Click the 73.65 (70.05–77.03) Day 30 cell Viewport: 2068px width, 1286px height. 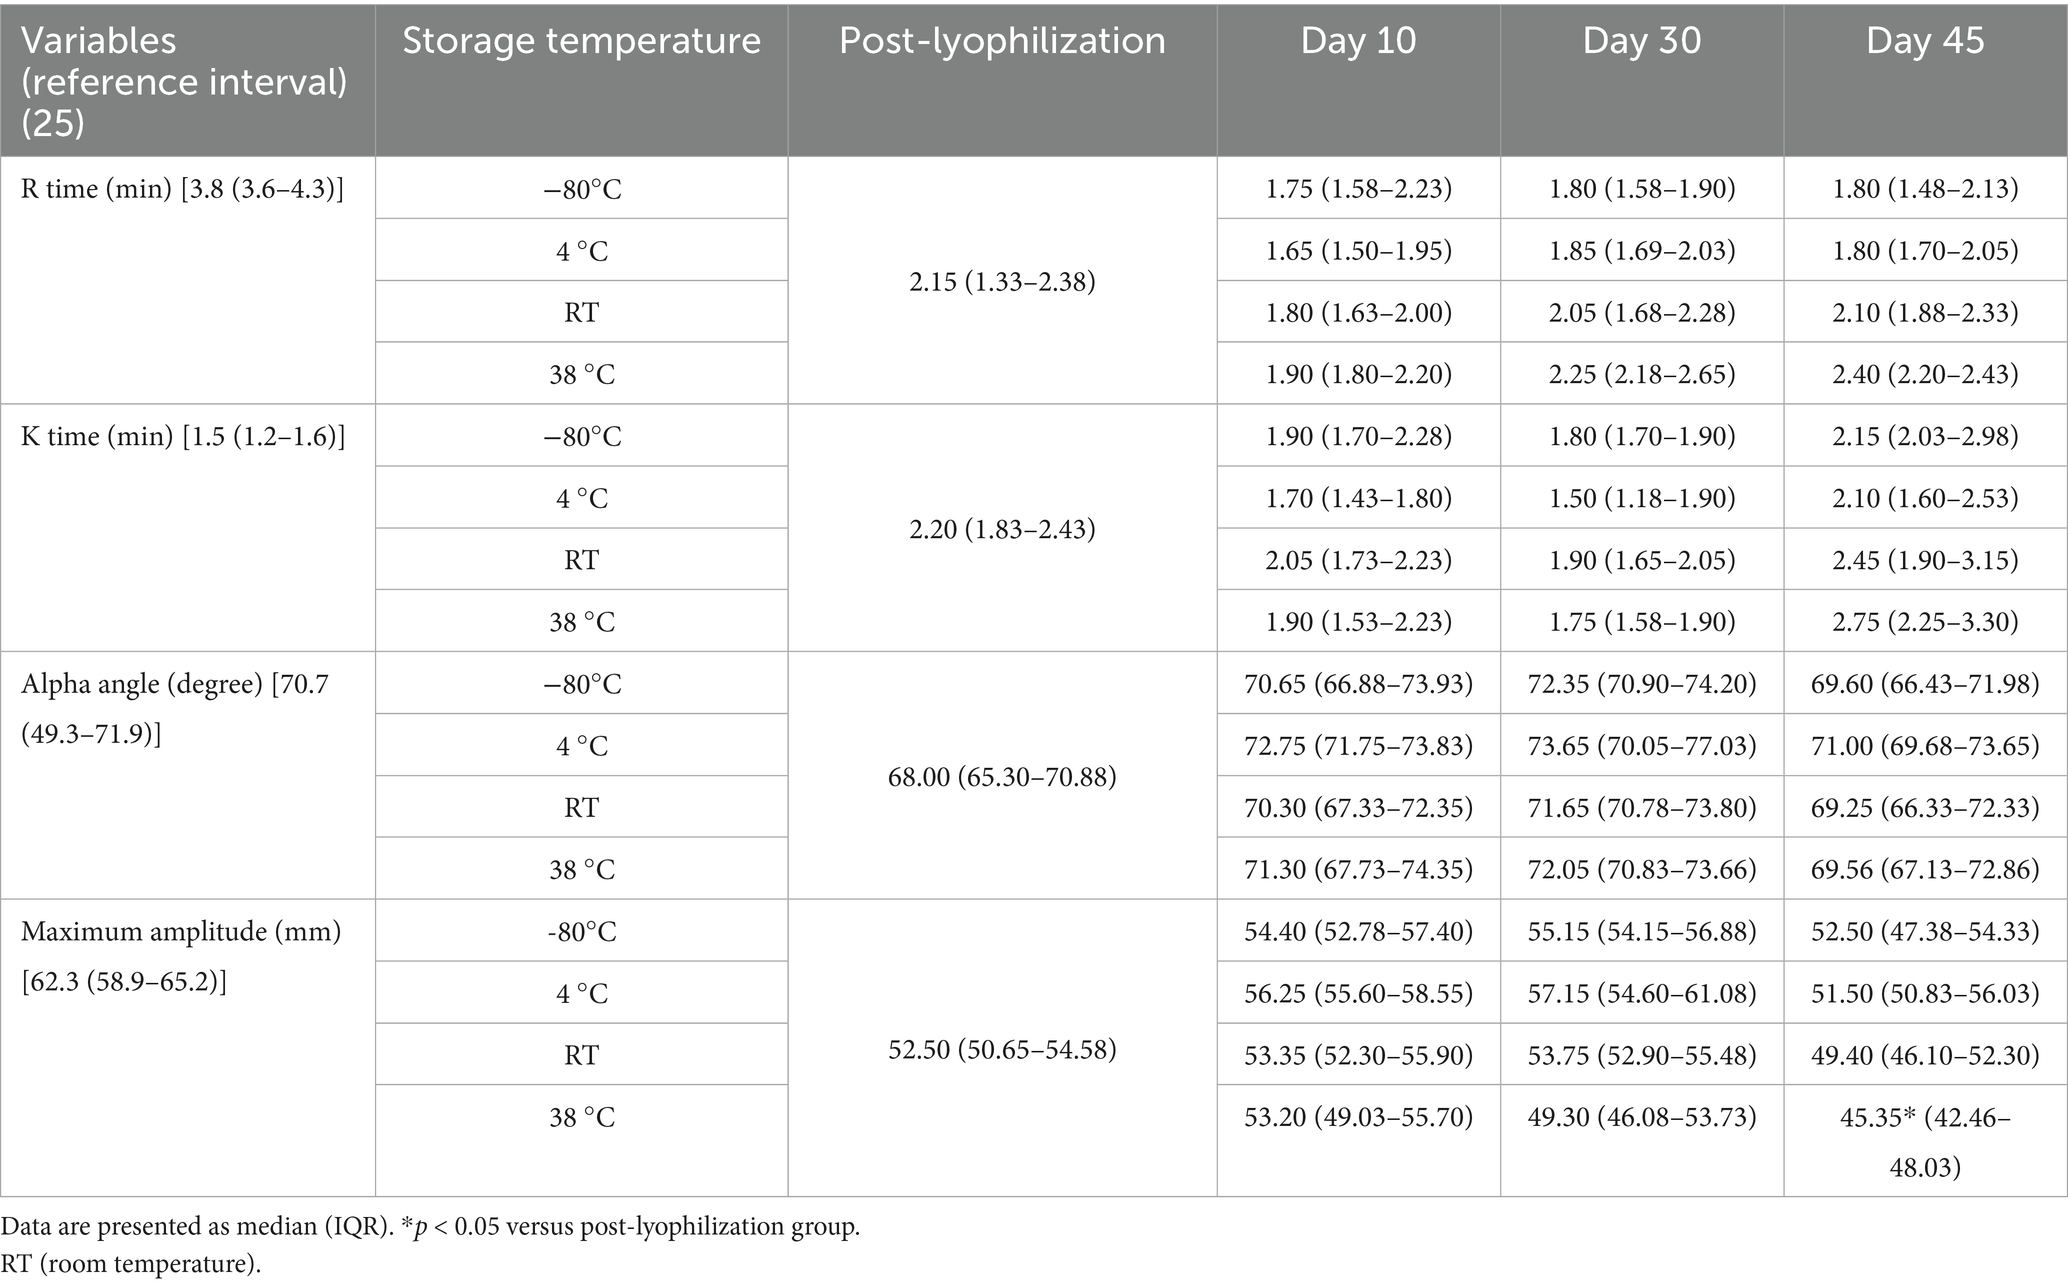coord(1642,745)
